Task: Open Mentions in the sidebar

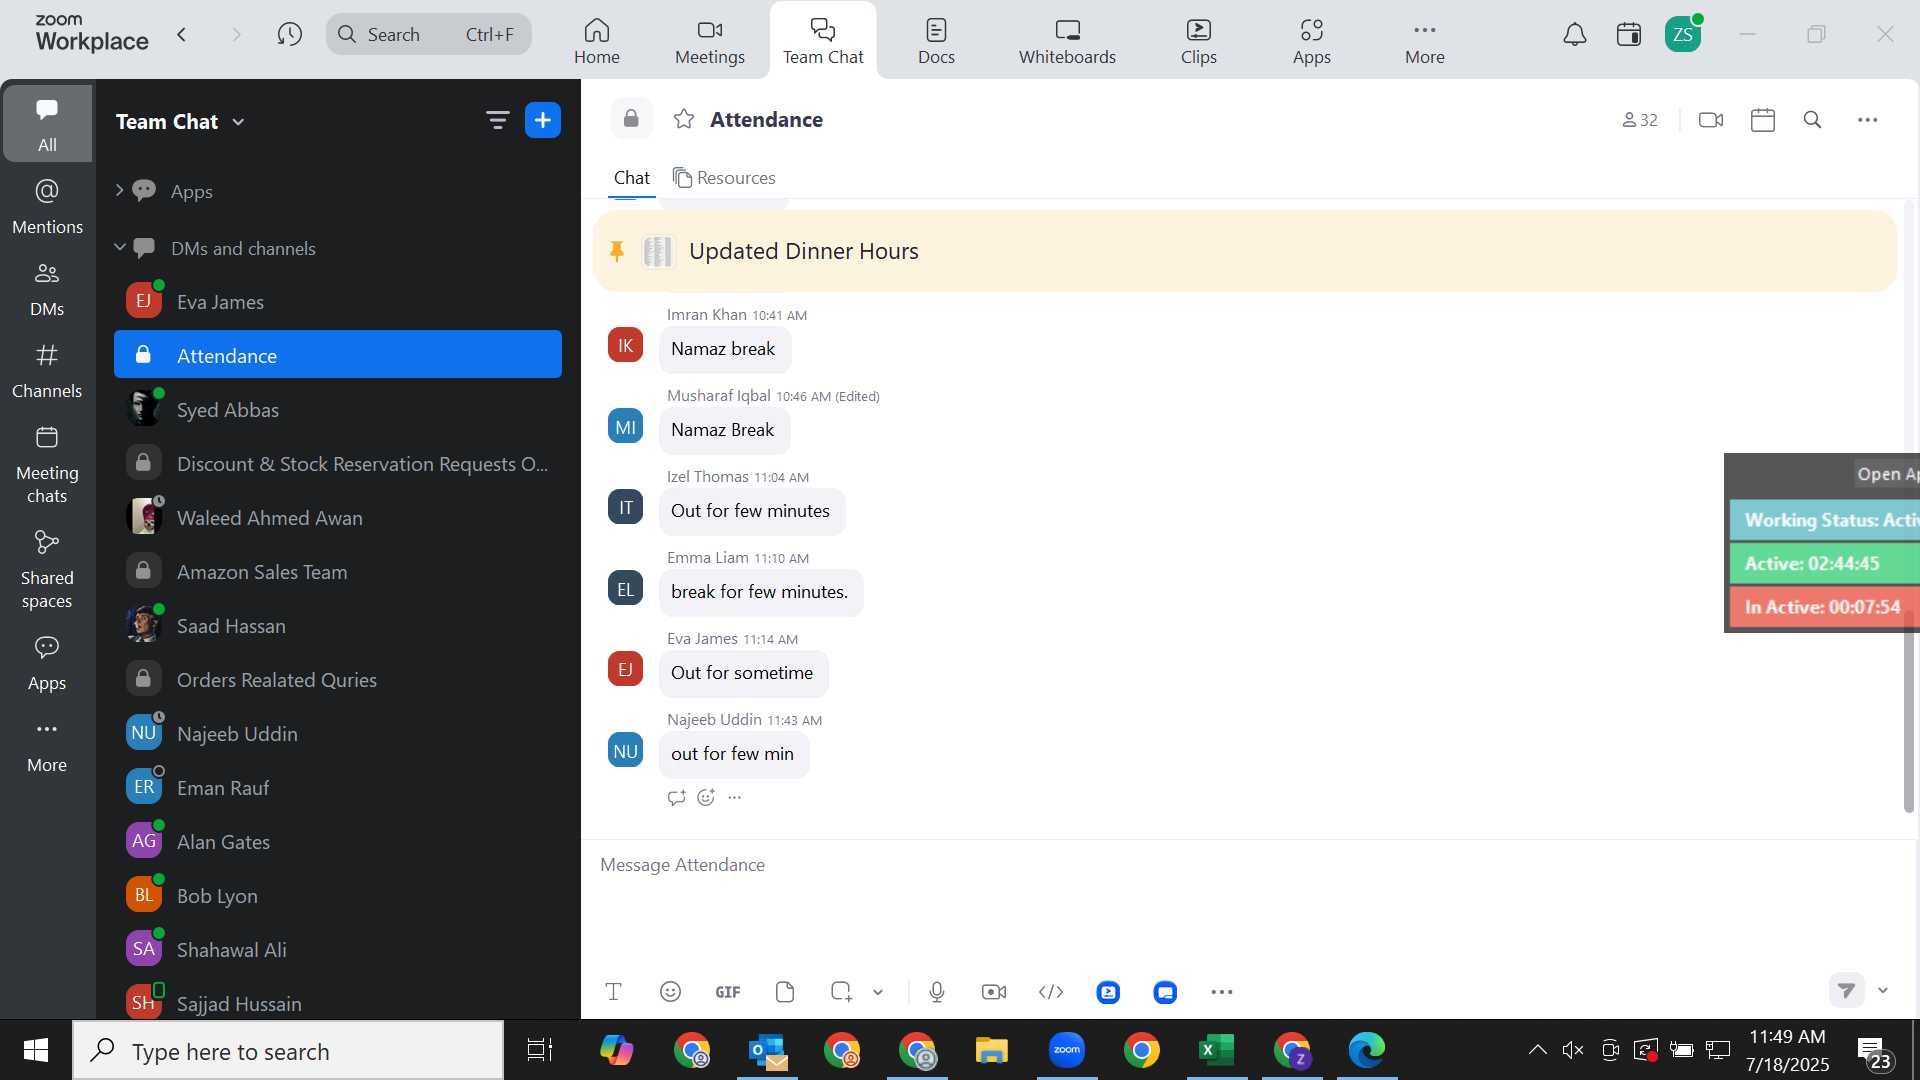Action: [x=47, y=207]
